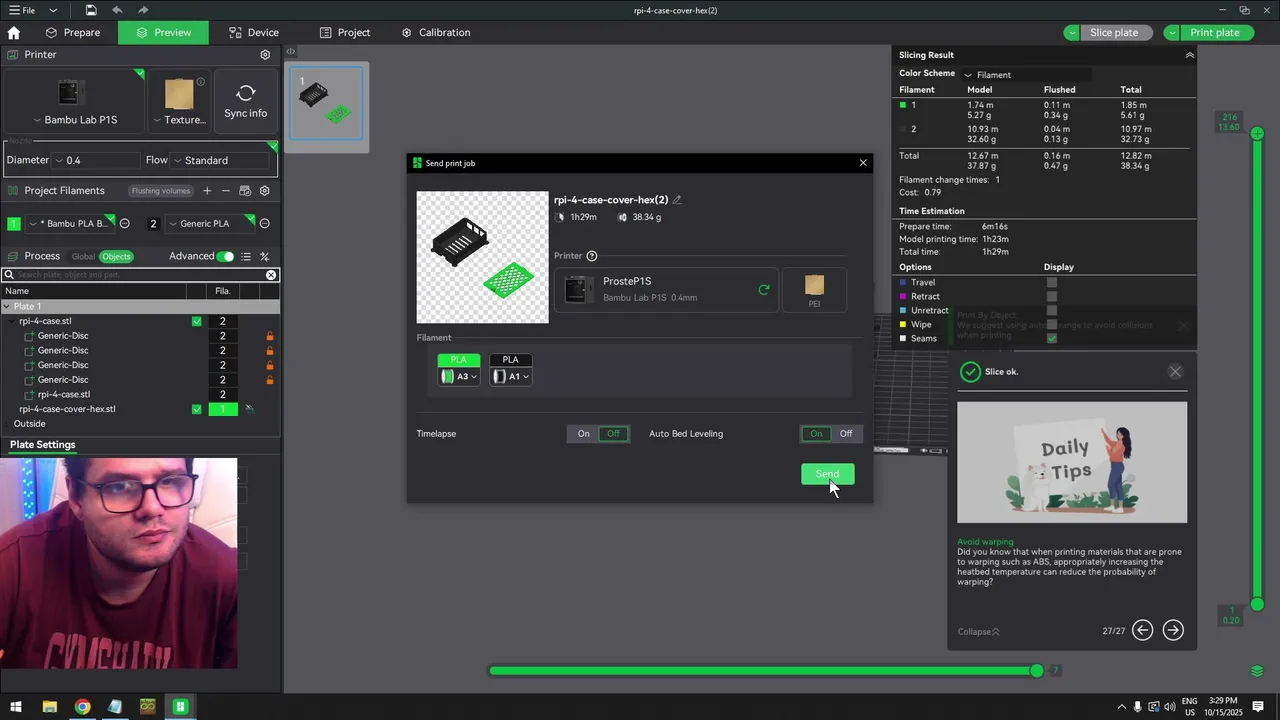Collapse the Plate 1 tree node
1280x720 pixels.
[6, 307]
